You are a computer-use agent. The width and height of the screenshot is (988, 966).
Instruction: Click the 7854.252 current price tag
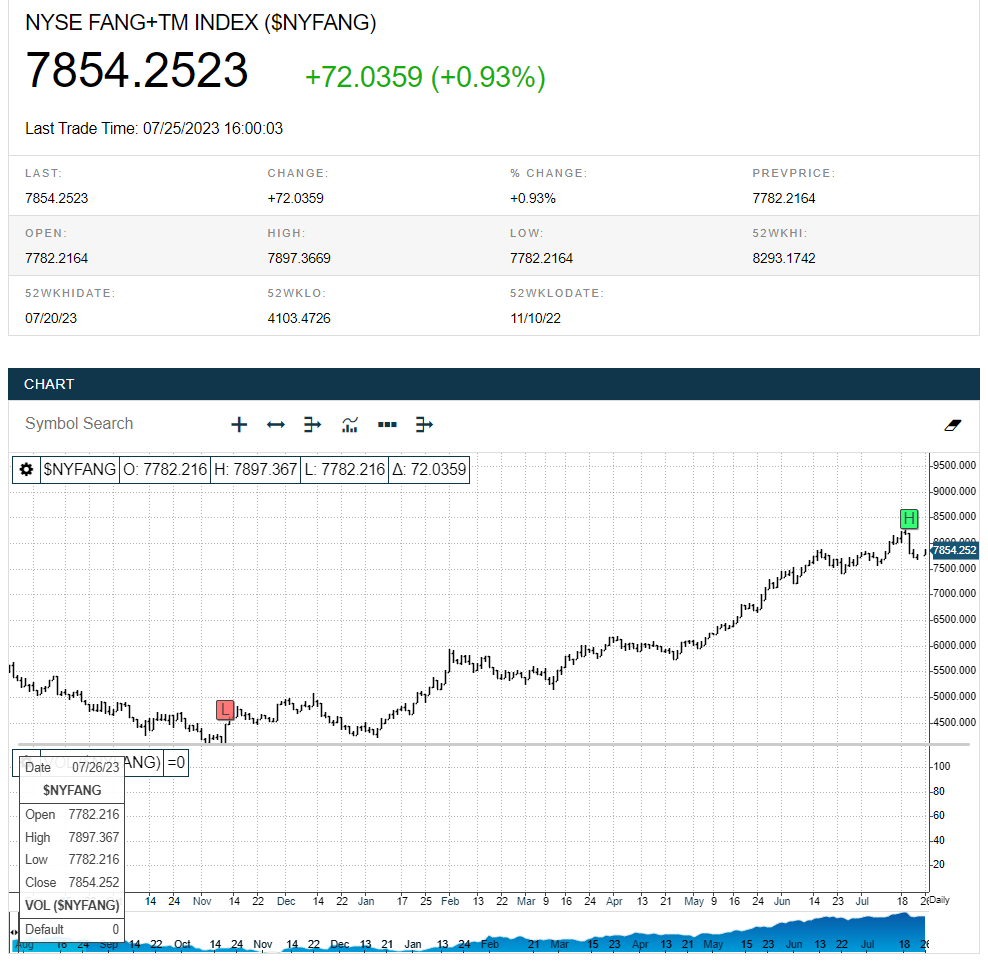click(x=954, y=550)
